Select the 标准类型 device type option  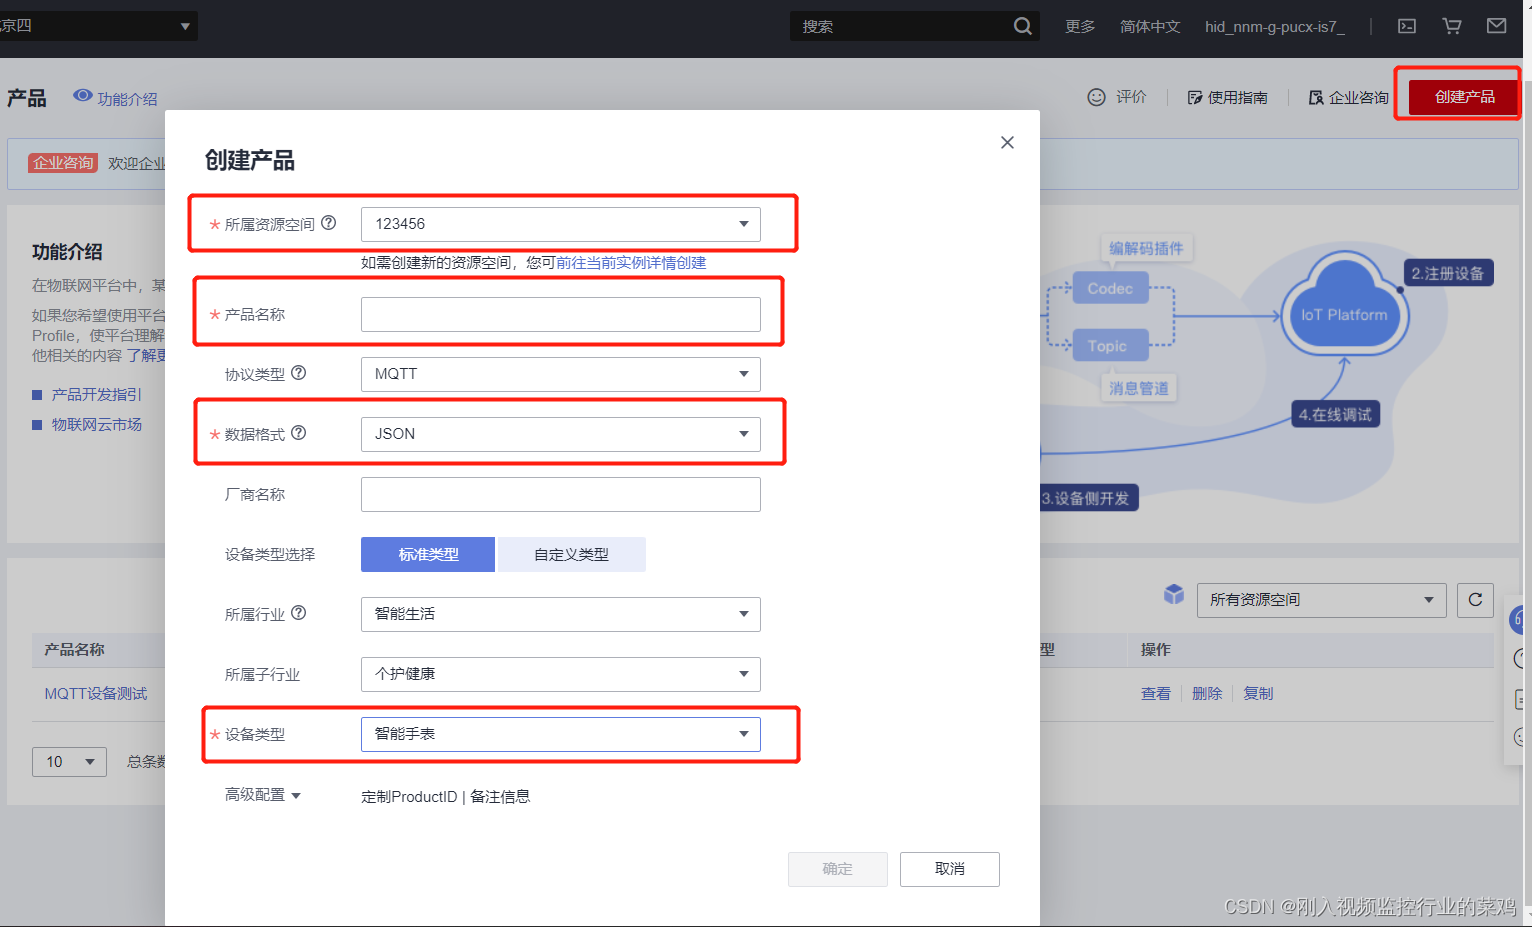[428, 554]
